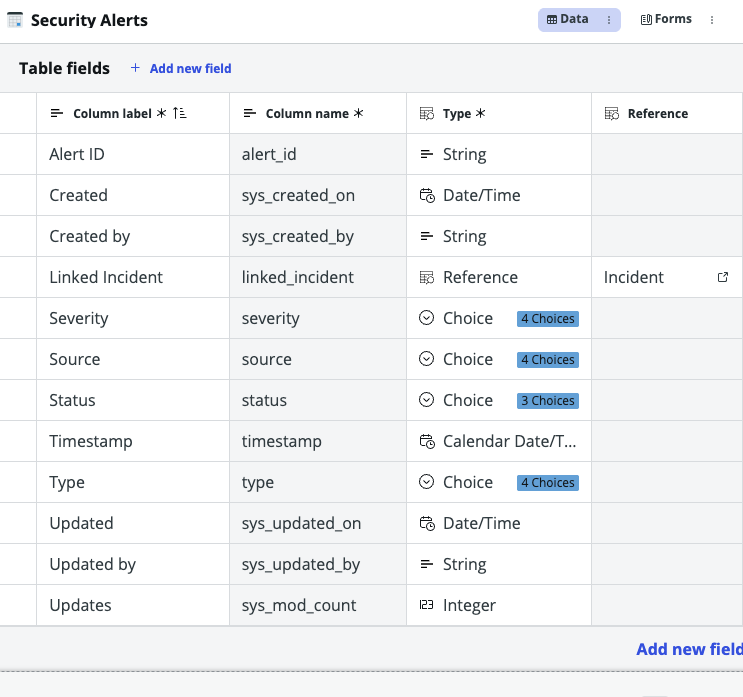Select the Updated by label cell
Image resolution: width=743 pixels, height=697 pixels.
tap(133, 564)
